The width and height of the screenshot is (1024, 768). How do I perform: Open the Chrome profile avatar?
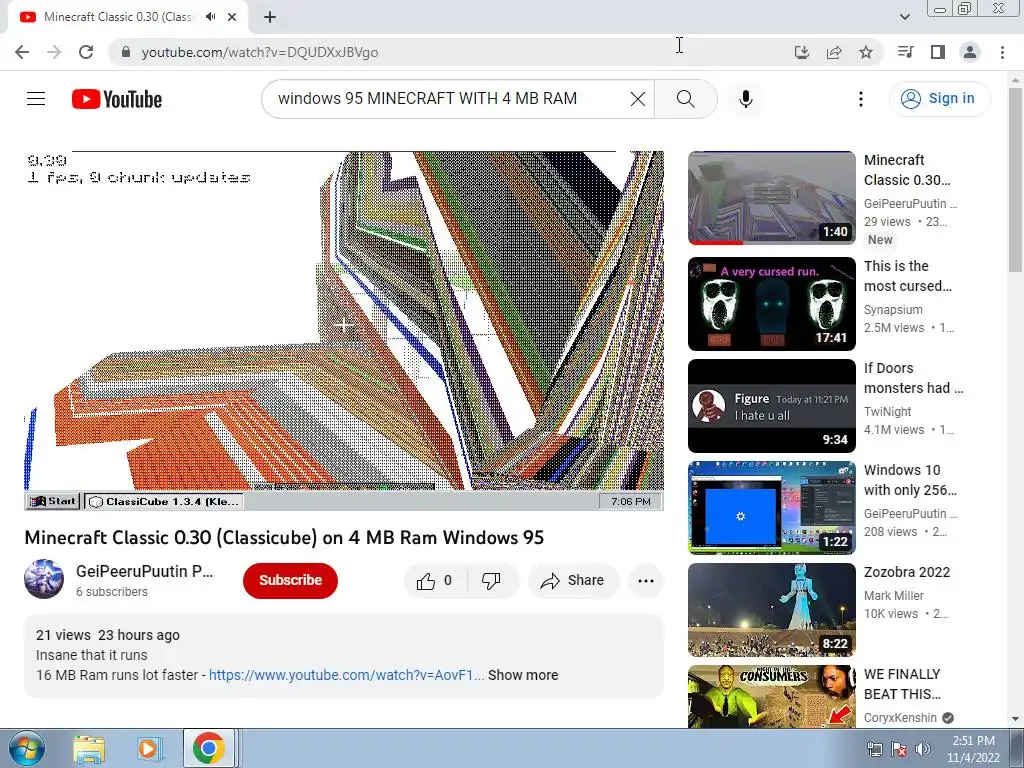click(970, 52)
